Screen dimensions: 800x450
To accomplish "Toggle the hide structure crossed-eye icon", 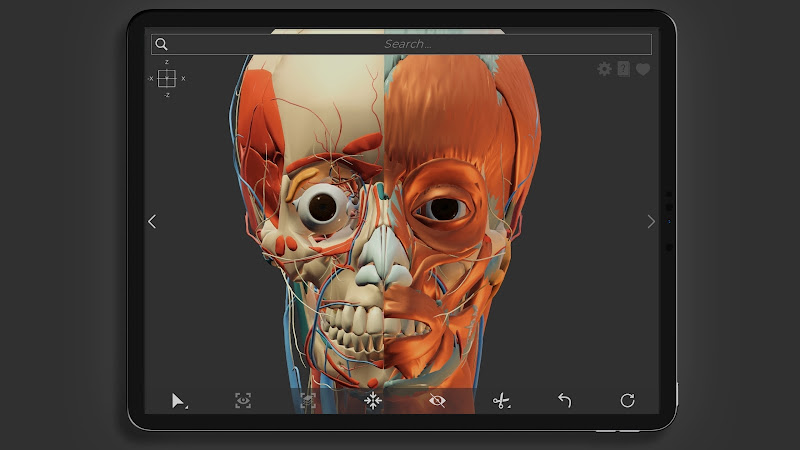I will pos(437,401).
